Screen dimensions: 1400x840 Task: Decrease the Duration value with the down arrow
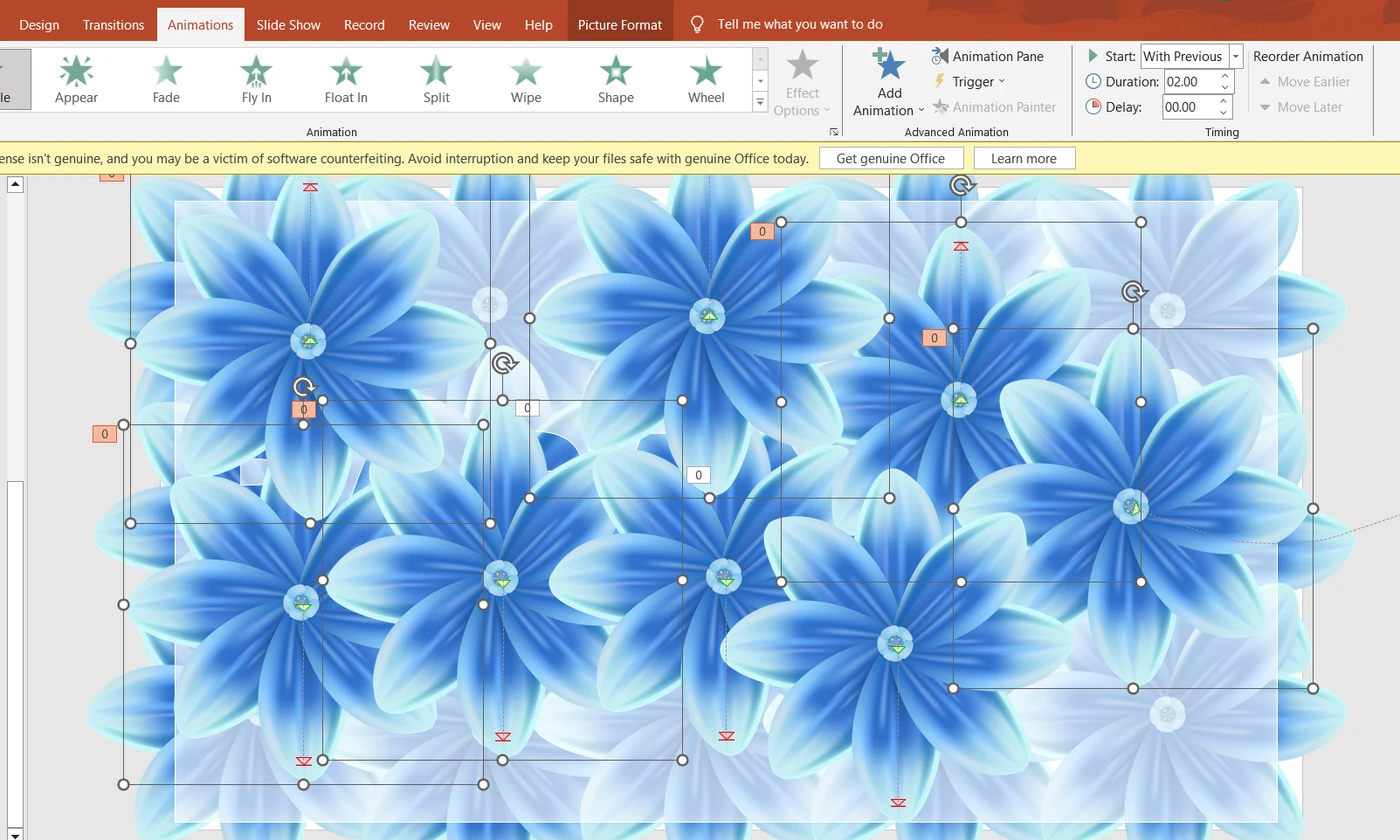click(x=1225, y=87)
